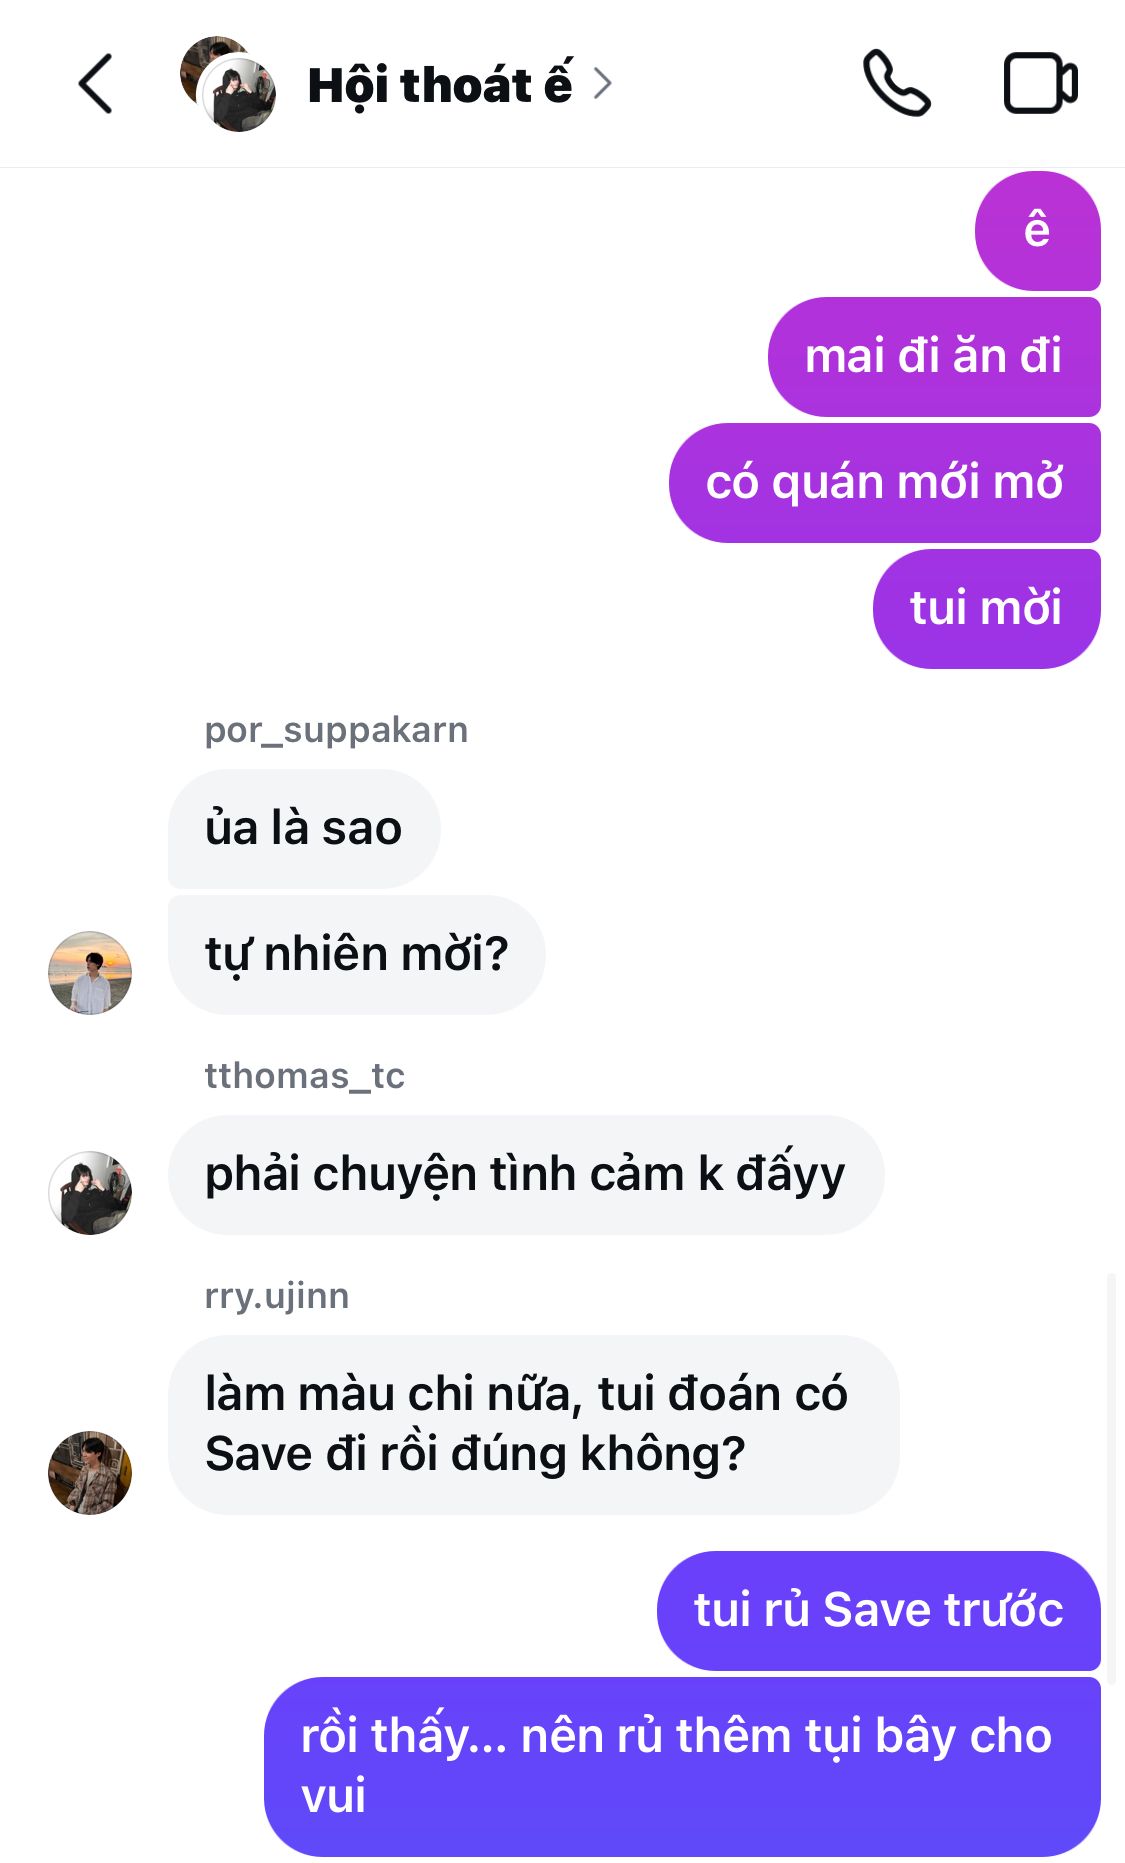Open the por_suppakarn username label
Viewport: 1125px width, 1863px height.
pyautogui.click(x=336, y=730)
